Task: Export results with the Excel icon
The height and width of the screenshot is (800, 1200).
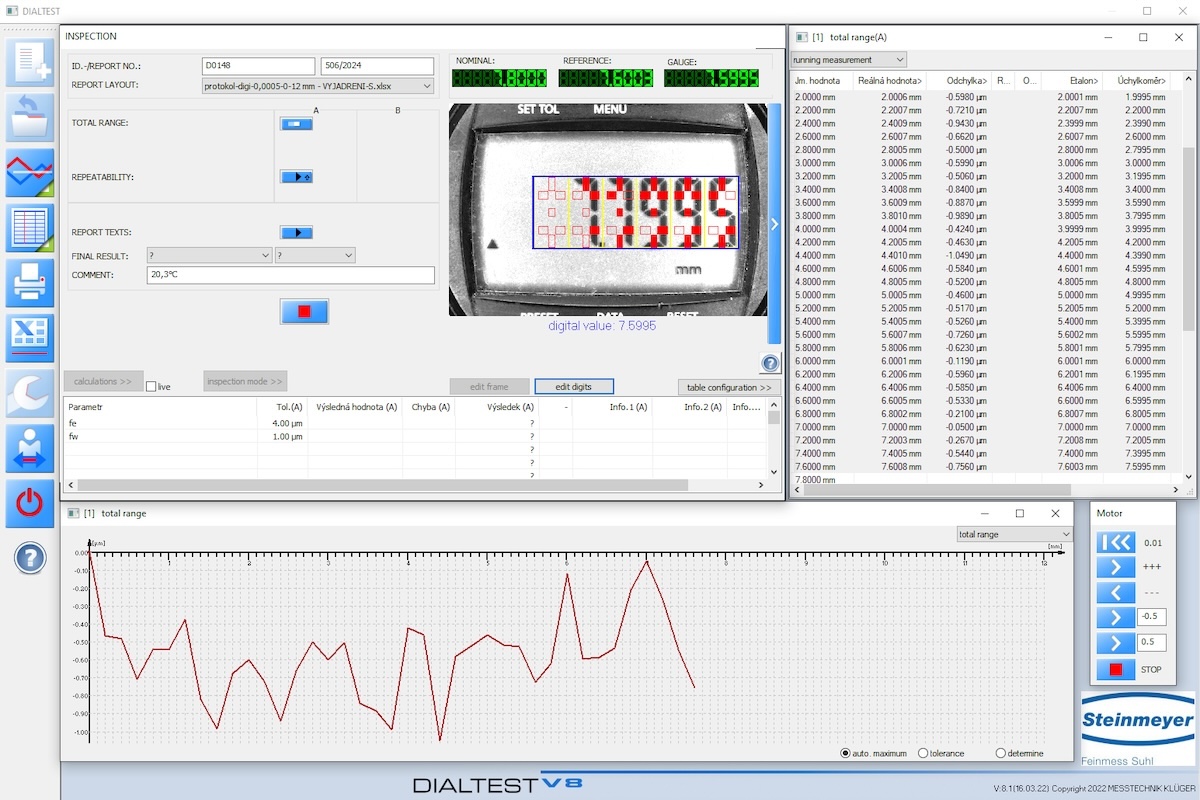Action: [x=30, y=338]
